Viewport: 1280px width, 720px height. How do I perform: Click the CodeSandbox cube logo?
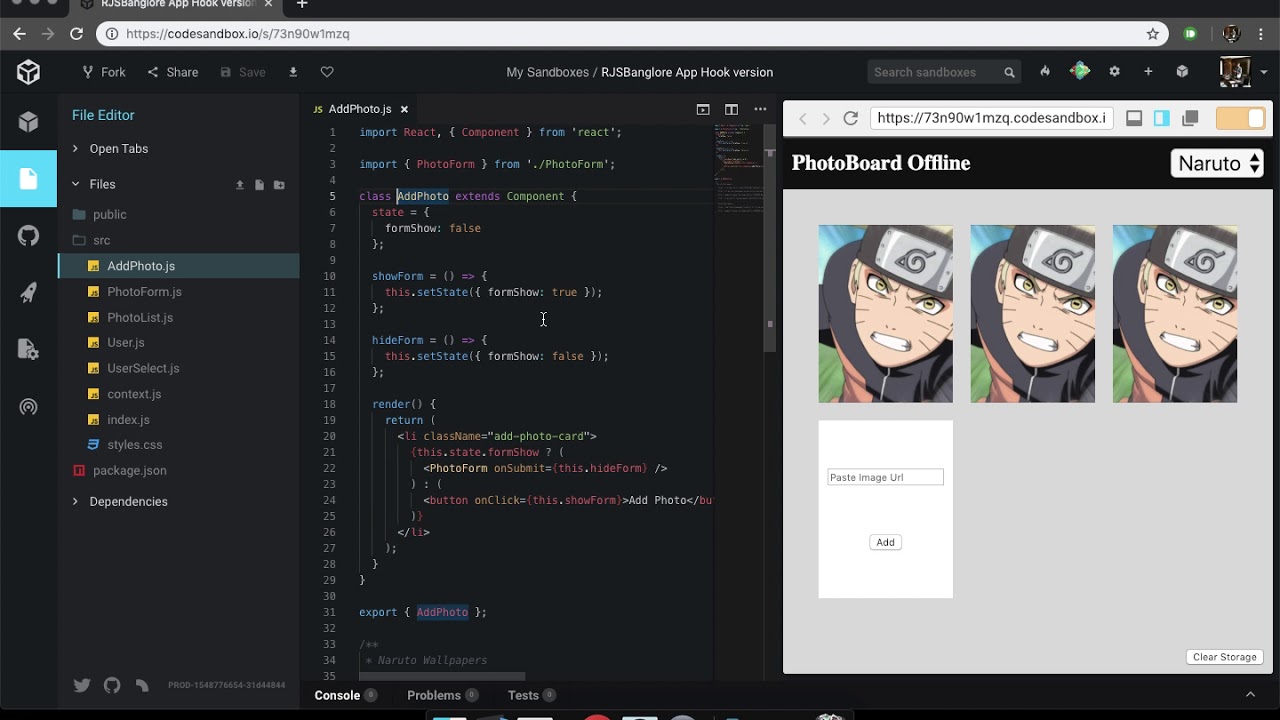click(x=28, y=72)
